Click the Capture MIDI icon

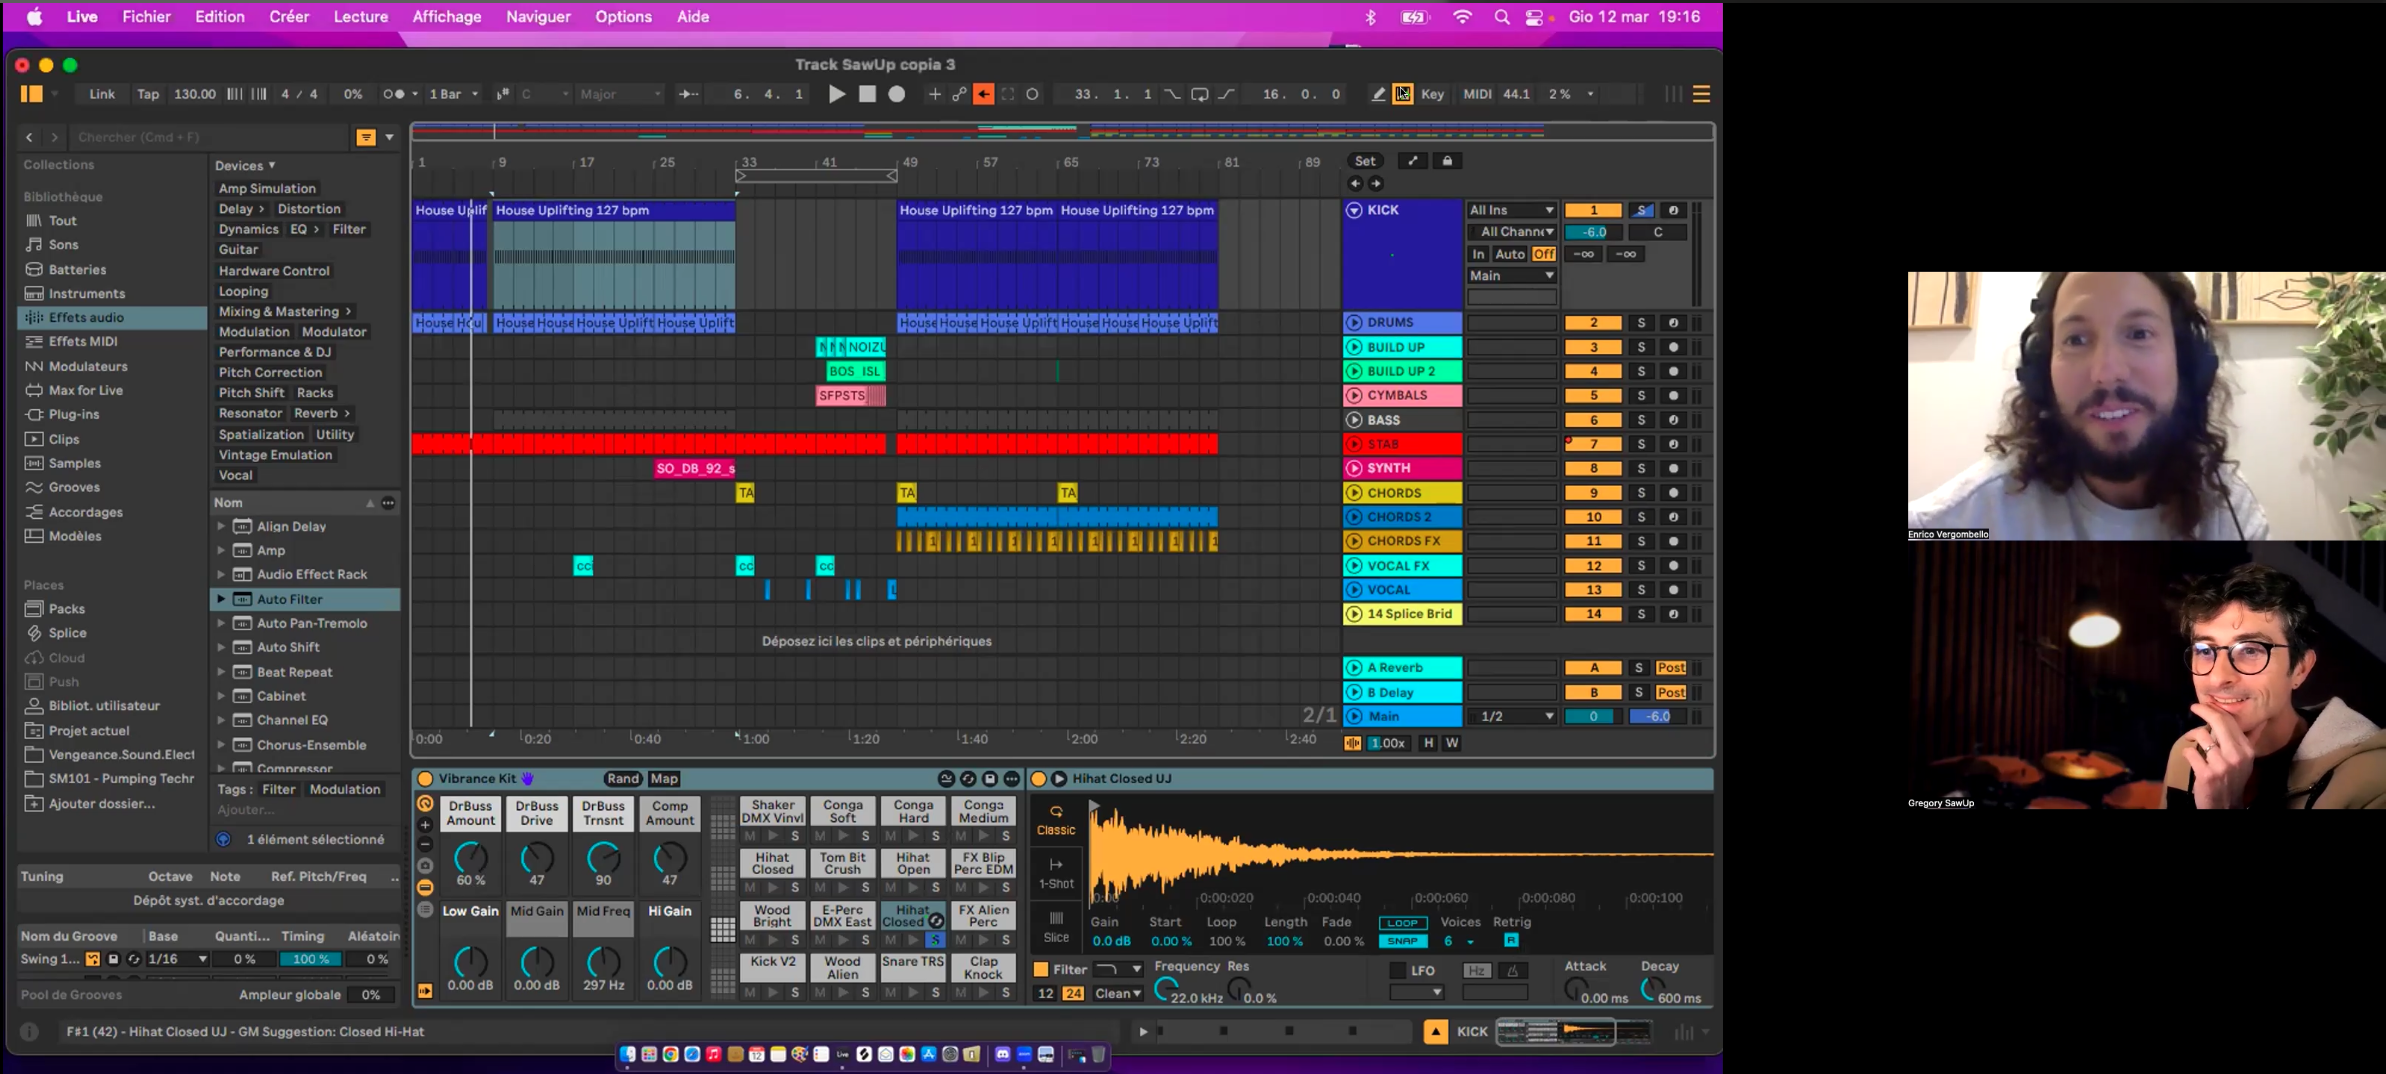point(1008,94)
